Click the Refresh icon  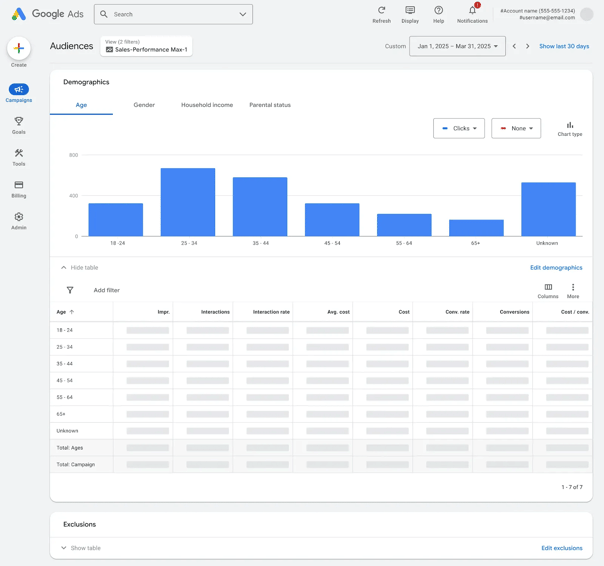point(381,11)
